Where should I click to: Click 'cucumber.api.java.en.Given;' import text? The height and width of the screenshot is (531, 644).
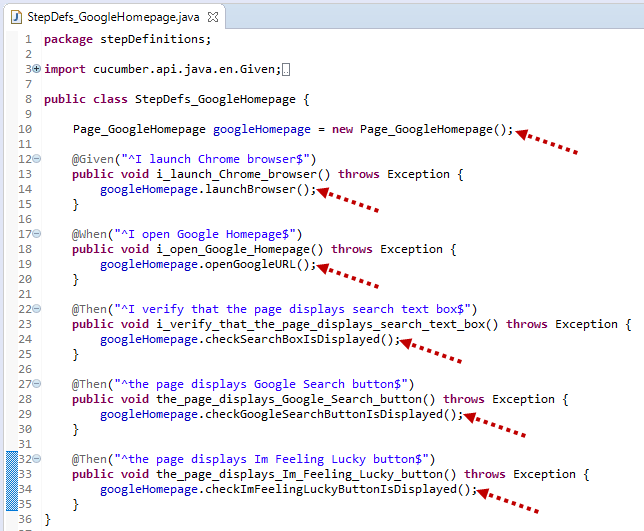click(187, 69)
